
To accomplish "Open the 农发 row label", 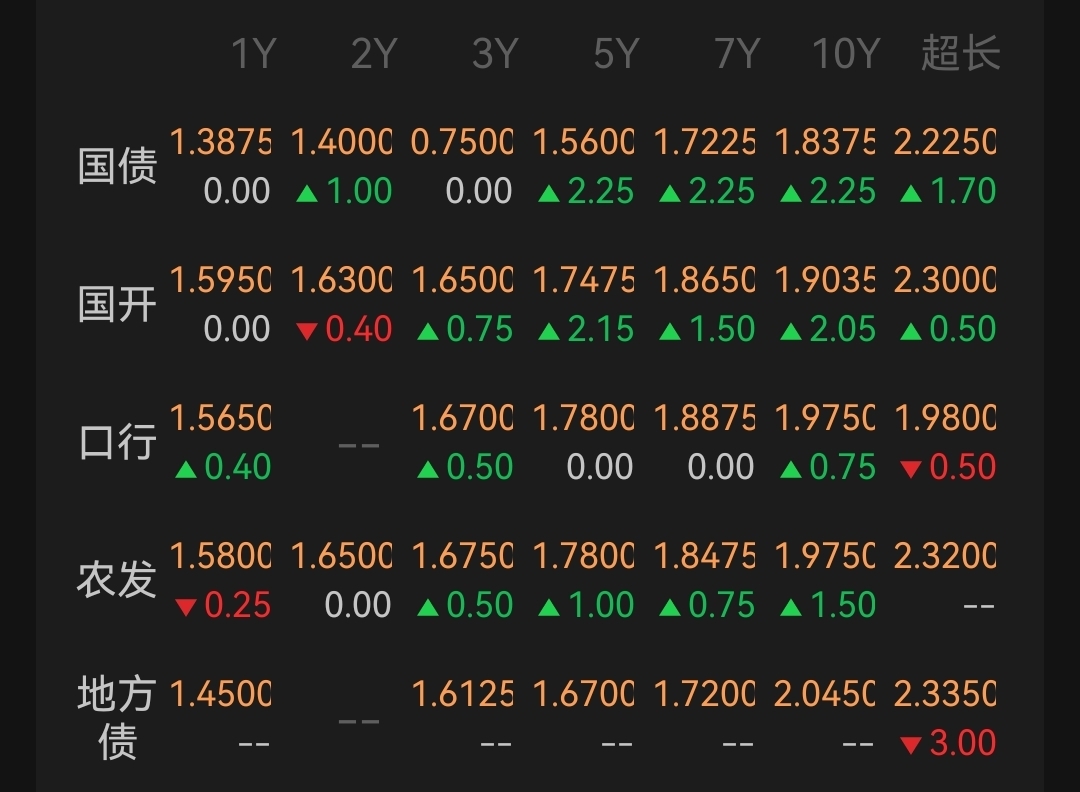I will pyautogui.click(x=118, y=580).
